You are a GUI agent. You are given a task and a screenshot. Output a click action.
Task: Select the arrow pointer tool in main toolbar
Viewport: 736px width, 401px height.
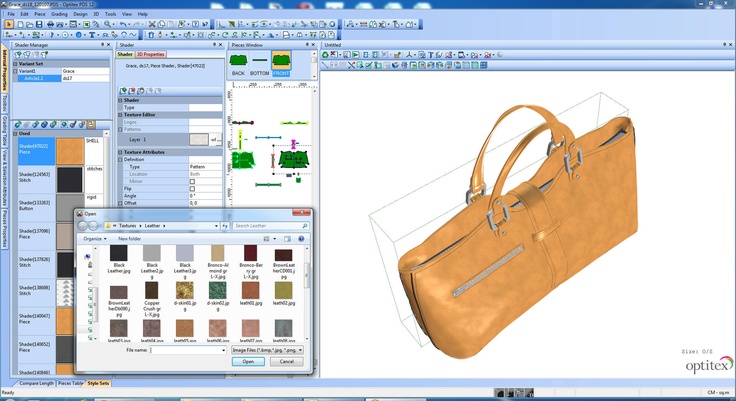point(8,24)
